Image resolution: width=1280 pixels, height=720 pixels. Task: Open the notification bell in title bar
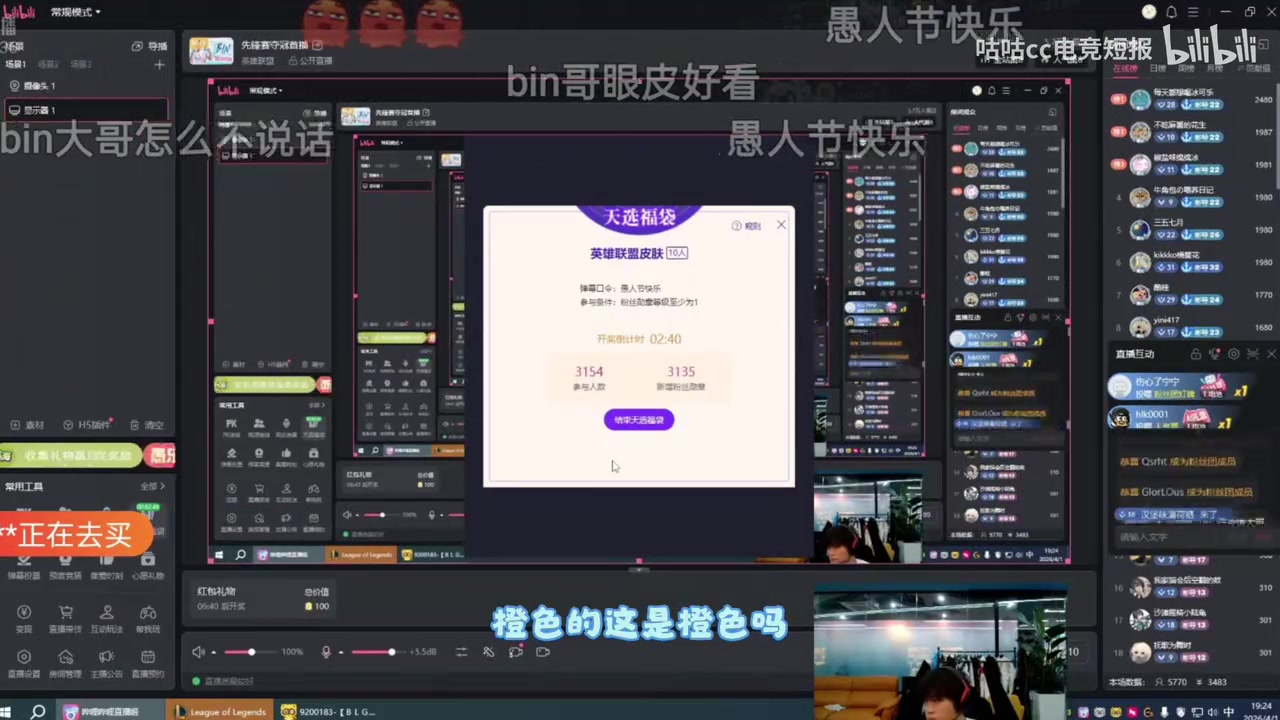[1172, 12]
